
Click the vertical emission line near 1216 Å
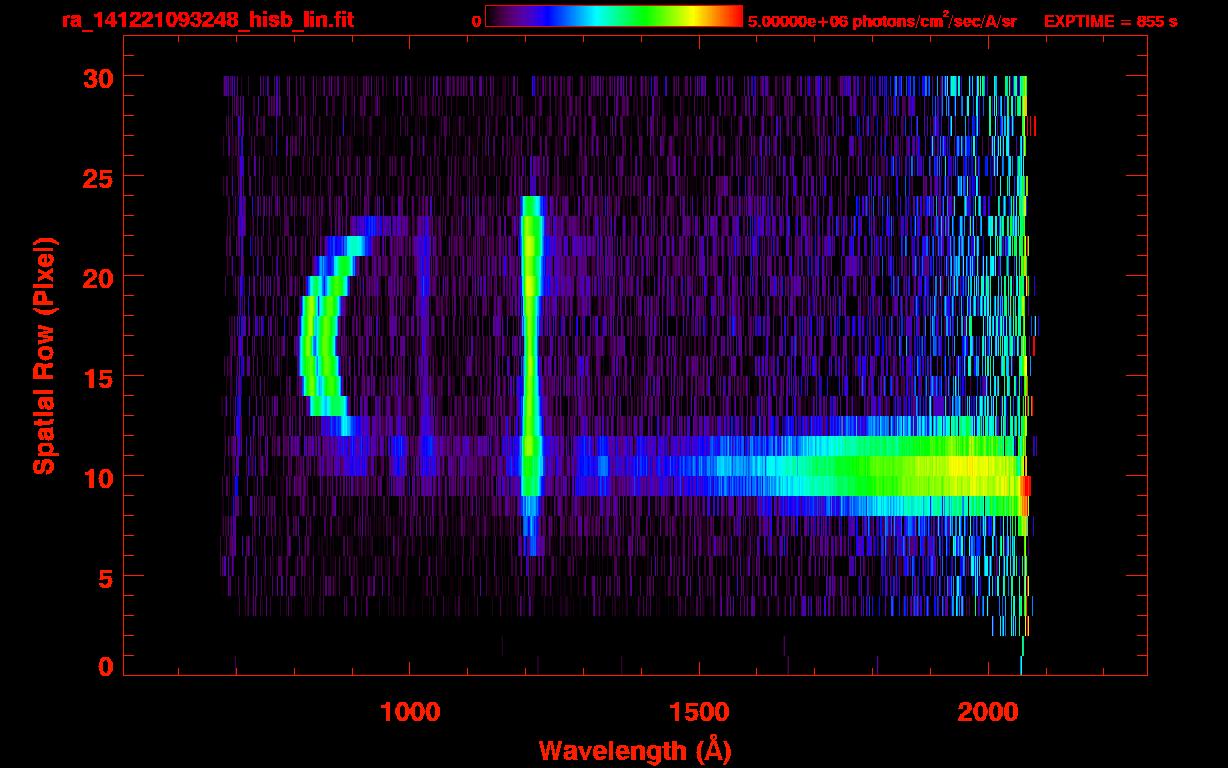[x=531, y=375]
